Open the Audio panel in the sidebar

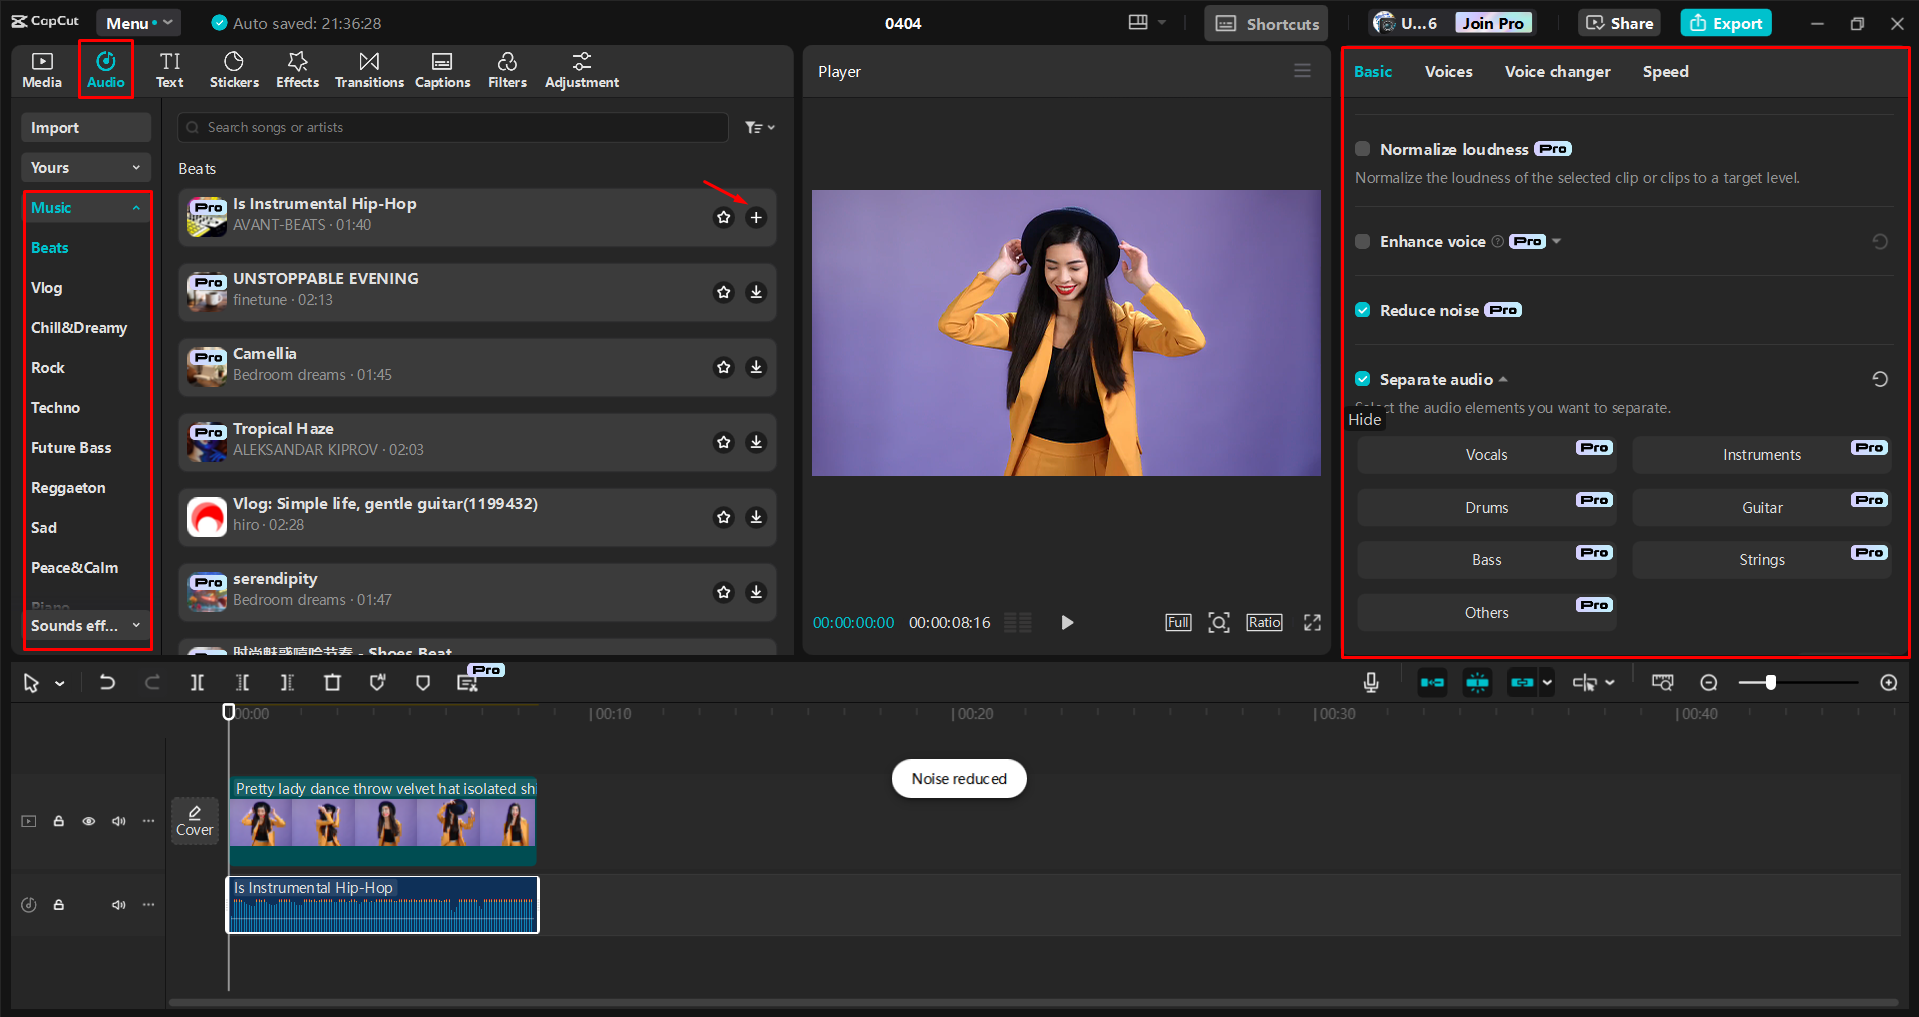click(105, 69)
